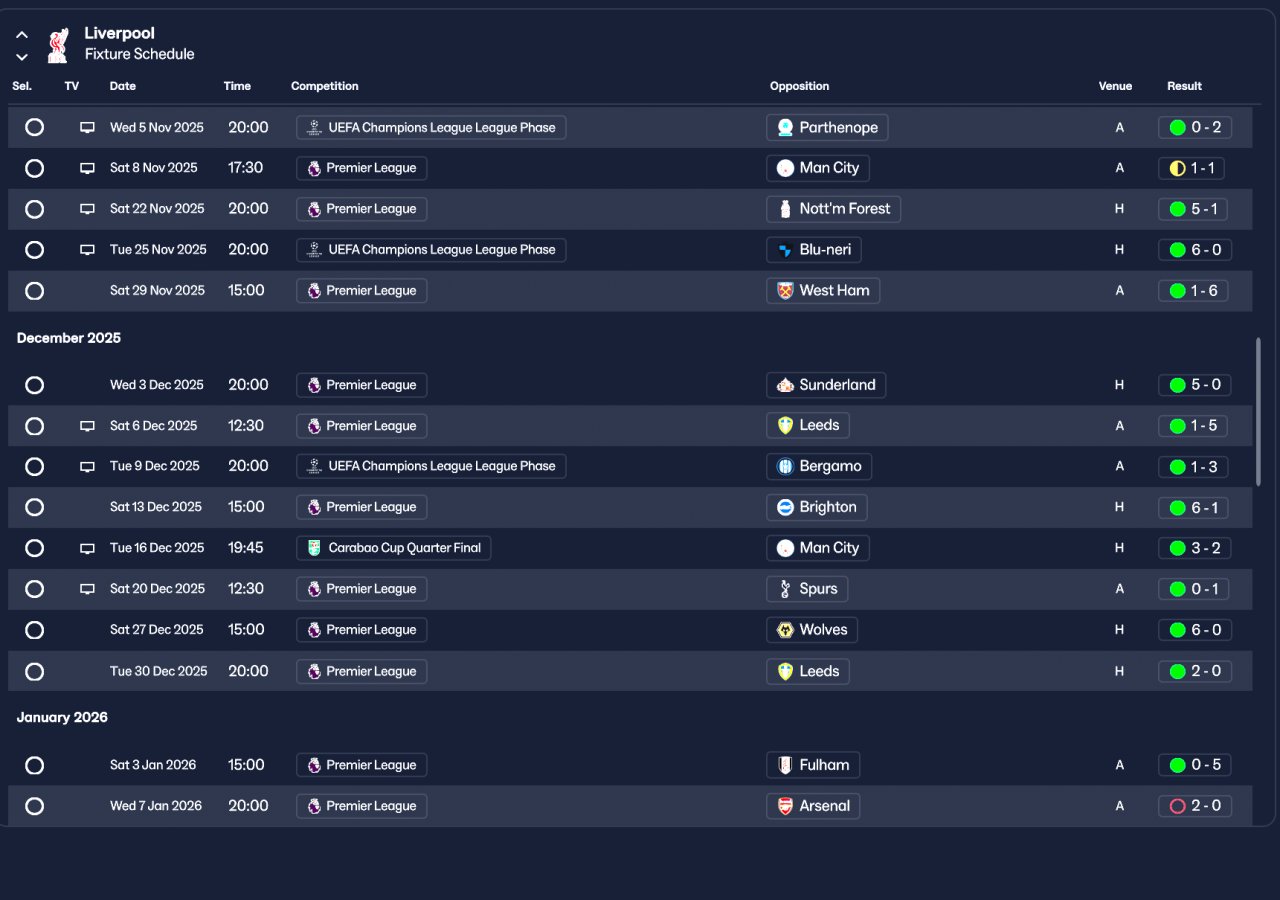Click the Nott'm Forest club crest
Screen dimensions: 1280x900
(785, 209)
